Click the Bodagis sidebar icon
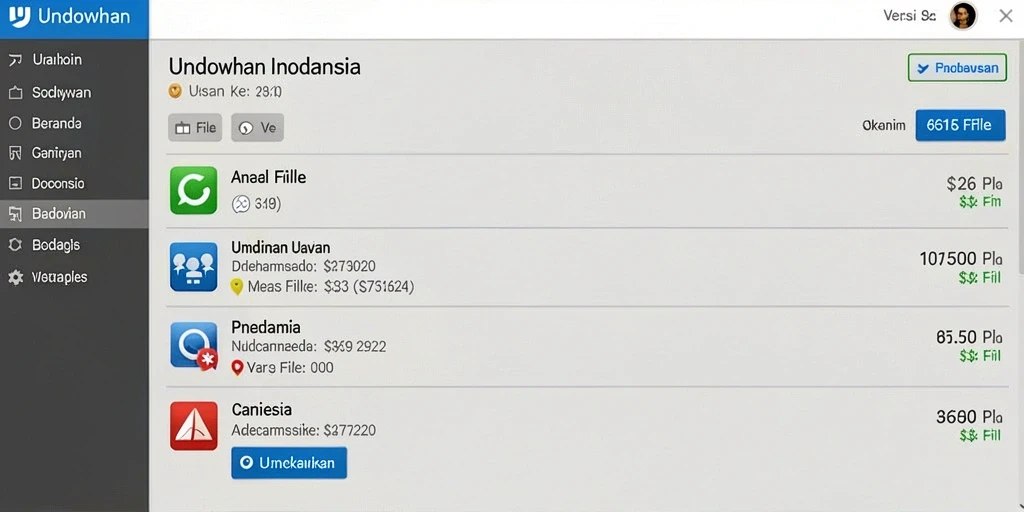The image size is (1024, 512). pos(15,246)
